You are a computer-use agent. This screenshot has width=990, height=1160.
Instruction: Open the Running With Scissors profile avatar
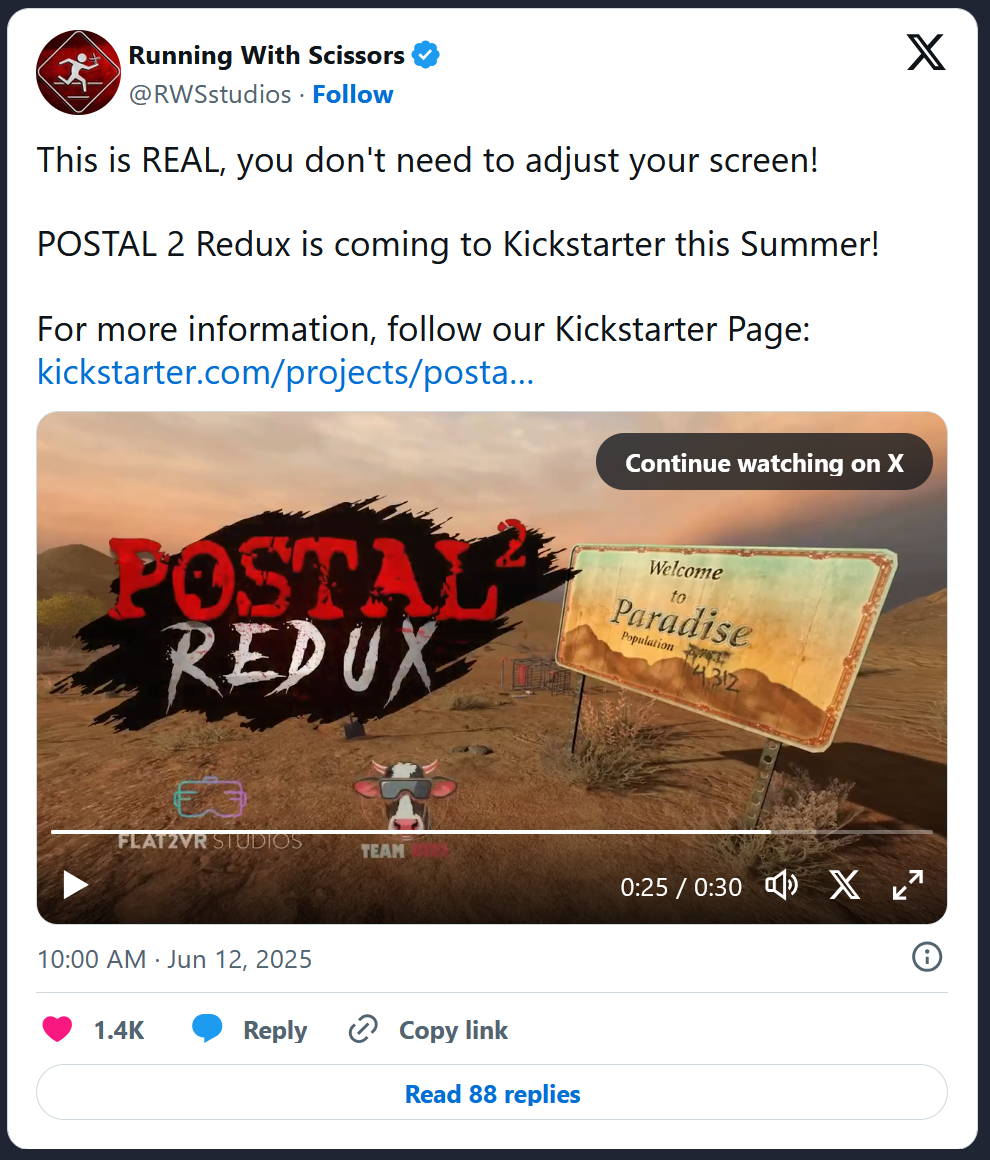tap(78, 72)
